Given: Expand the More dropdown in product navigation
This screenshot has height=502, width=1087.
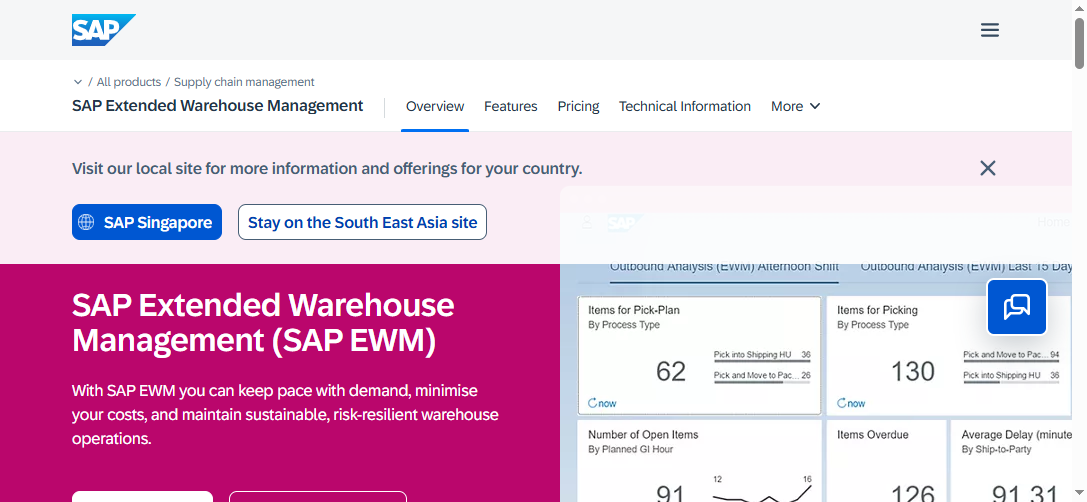Looking at the screenshot, I should 795,106.
